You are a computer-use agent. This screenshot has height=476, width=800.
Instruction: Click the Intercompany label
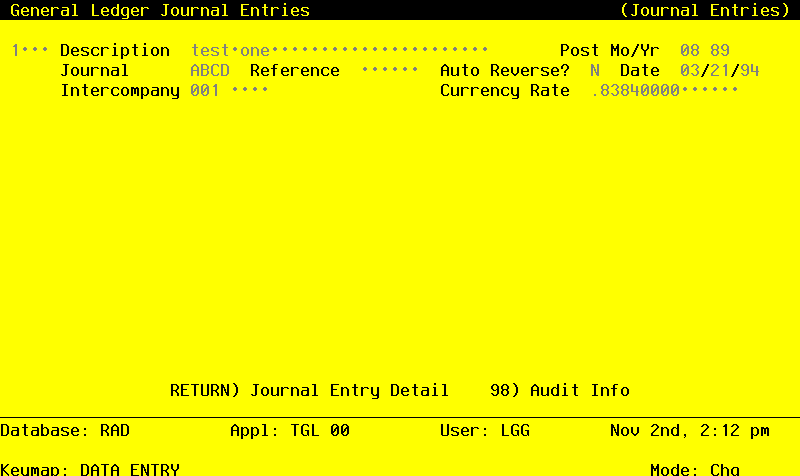[120, 91]
